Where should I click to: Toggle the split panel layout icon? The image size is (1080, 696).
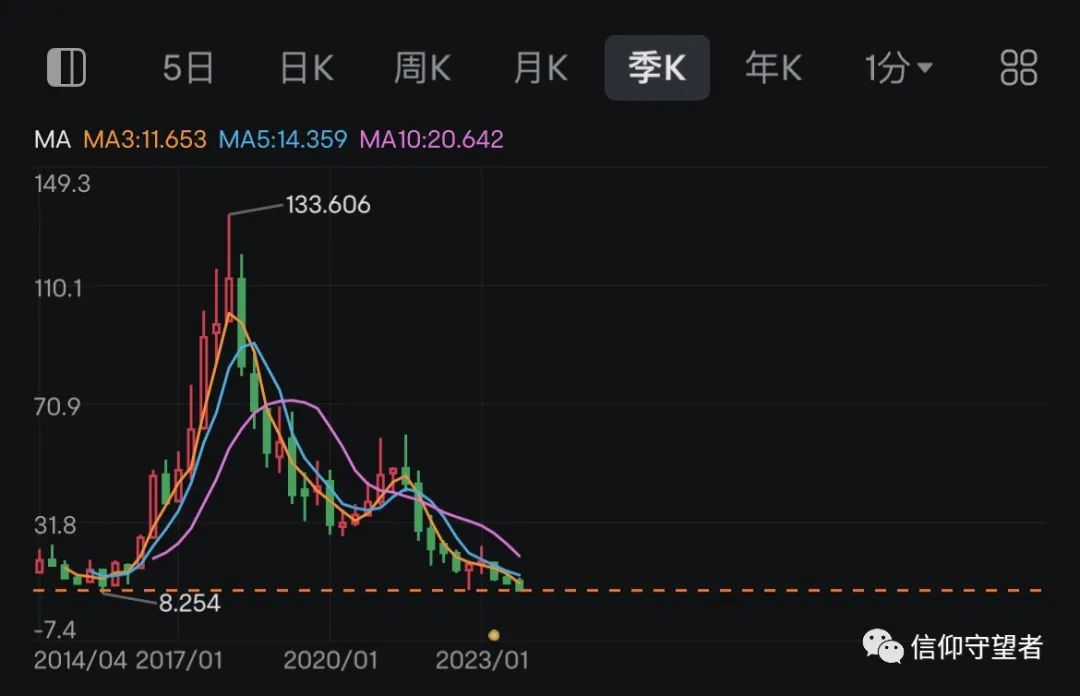coord(66,68)
